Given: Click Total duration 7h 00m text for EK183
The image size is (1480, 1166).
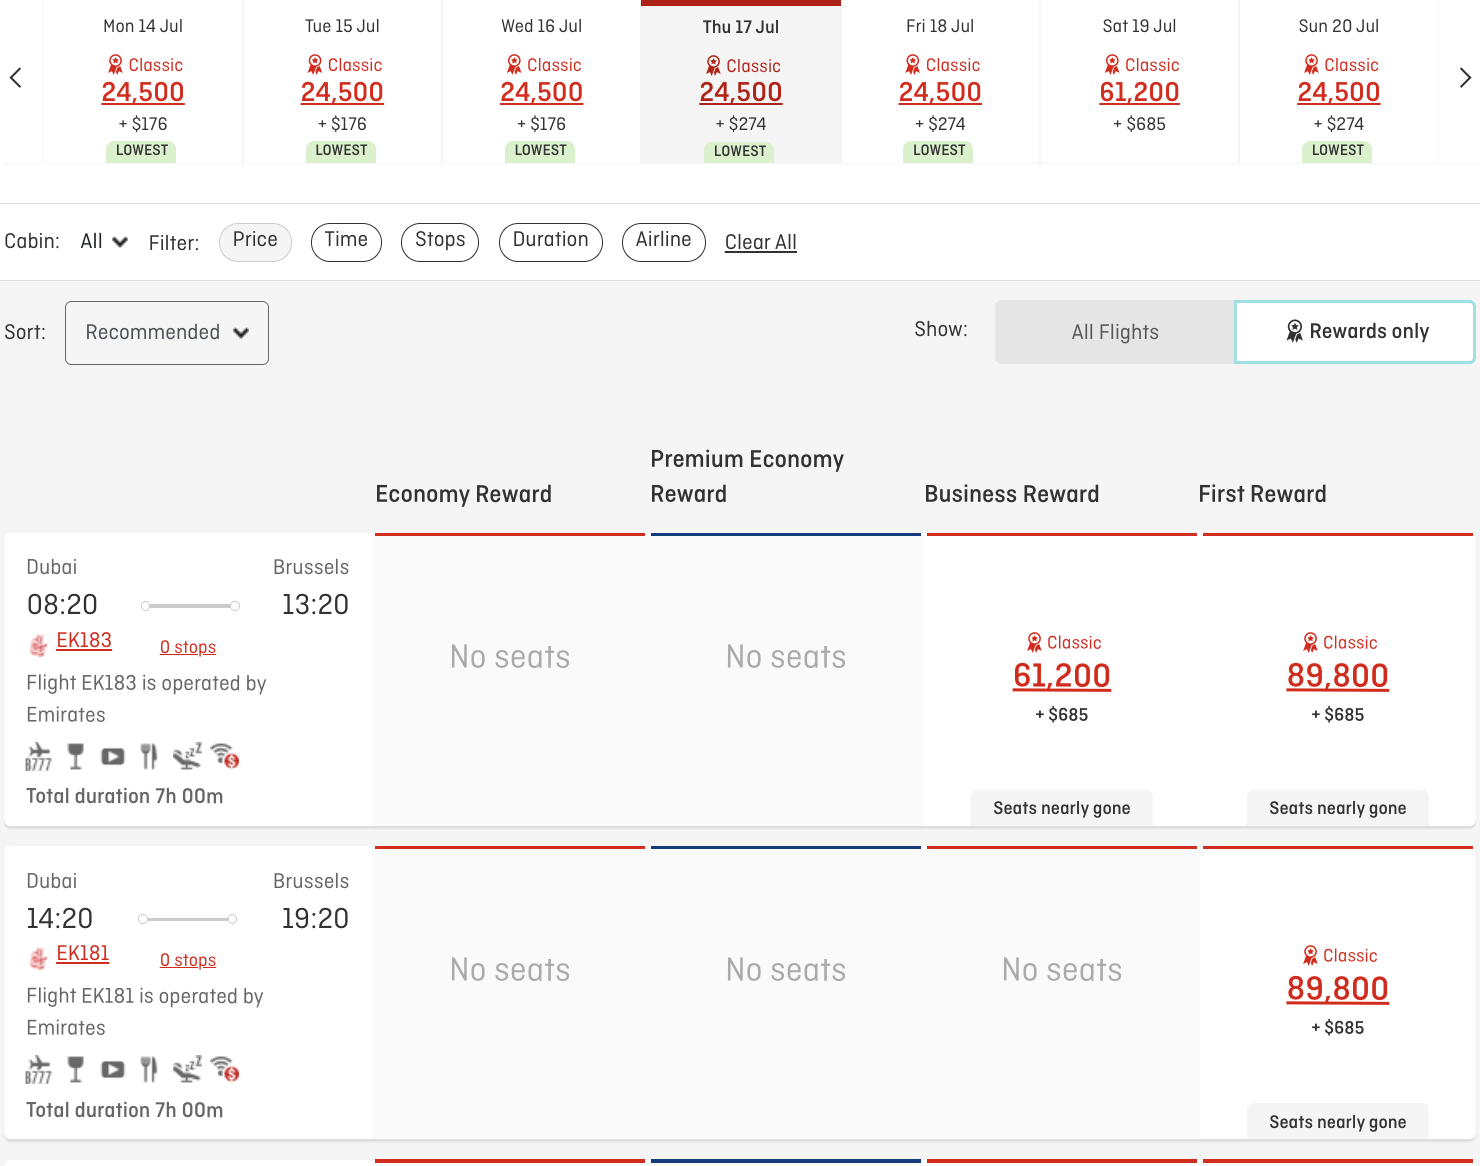Looking at the screenshot, I should [125, 796].
